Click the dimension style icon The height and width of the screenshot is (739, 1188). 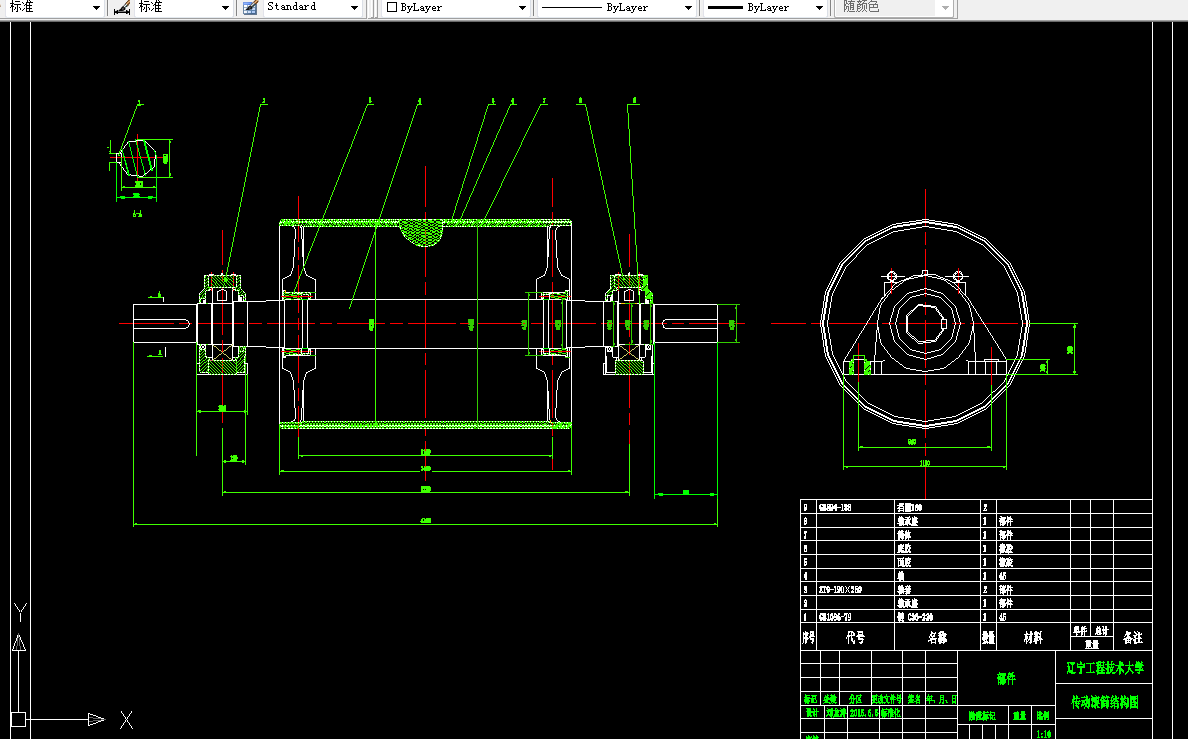[121, 8]
